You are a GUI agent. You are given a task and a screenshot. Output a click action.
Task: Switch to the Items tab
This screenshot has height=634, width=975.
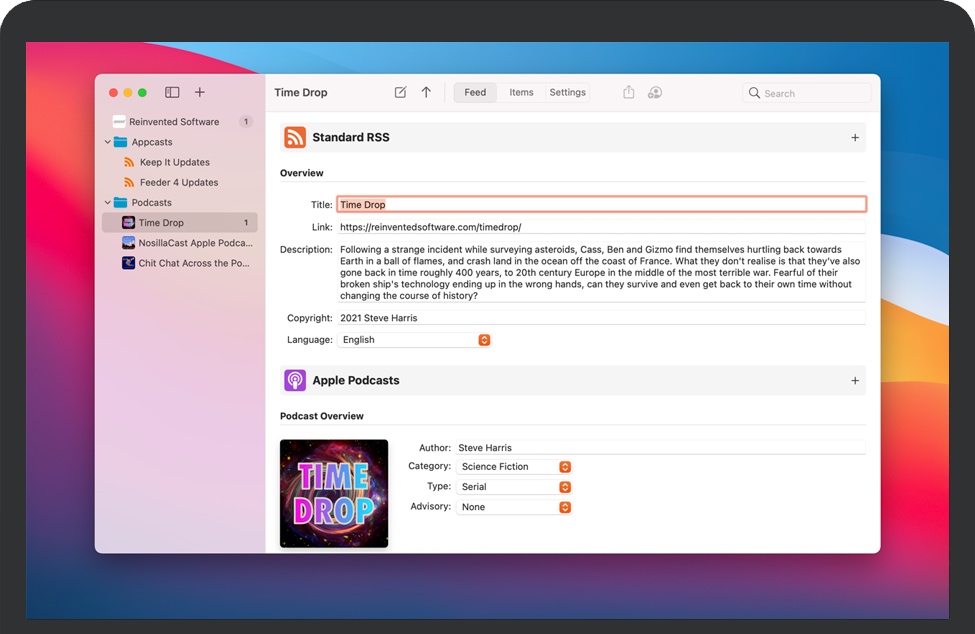[x=521, y=92]
